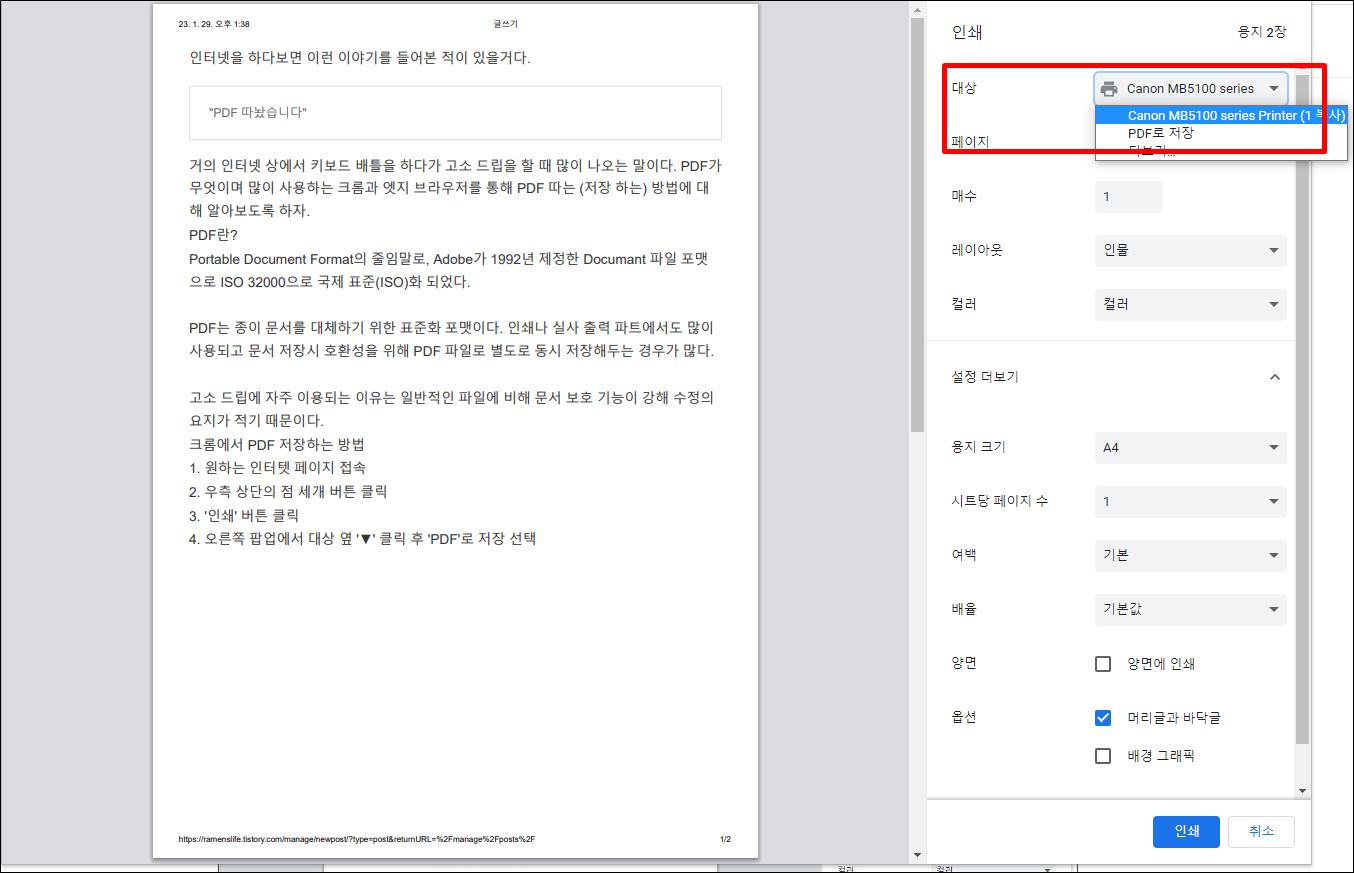Click the 취소 cancel button
Image resolution: width=1354 pixels, height=873 pixels.
coord(1262,832)
